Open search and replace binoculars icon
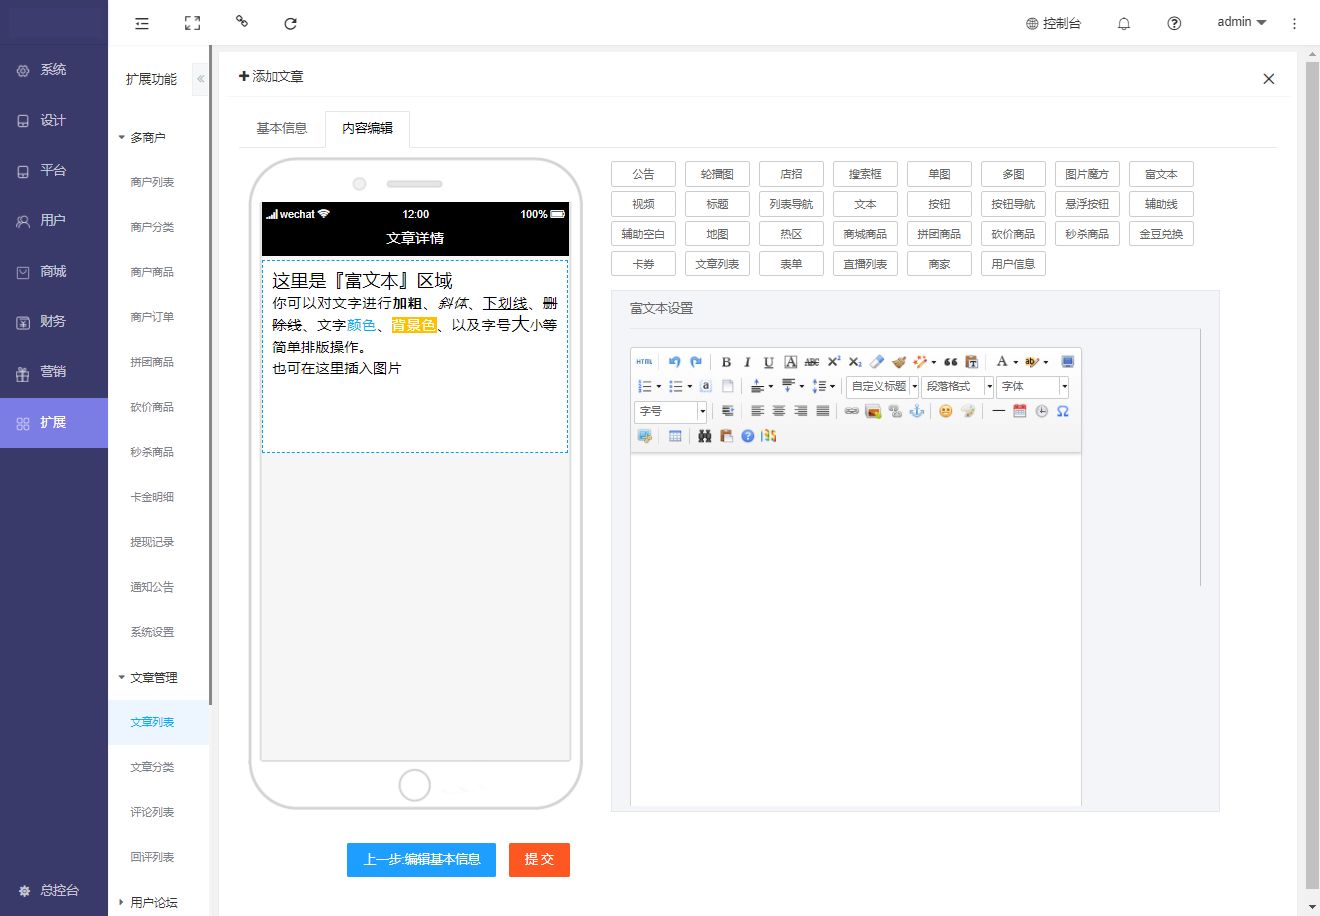Image resolution: width=1320 pixels, height=916 pixels. click(704, 436)
